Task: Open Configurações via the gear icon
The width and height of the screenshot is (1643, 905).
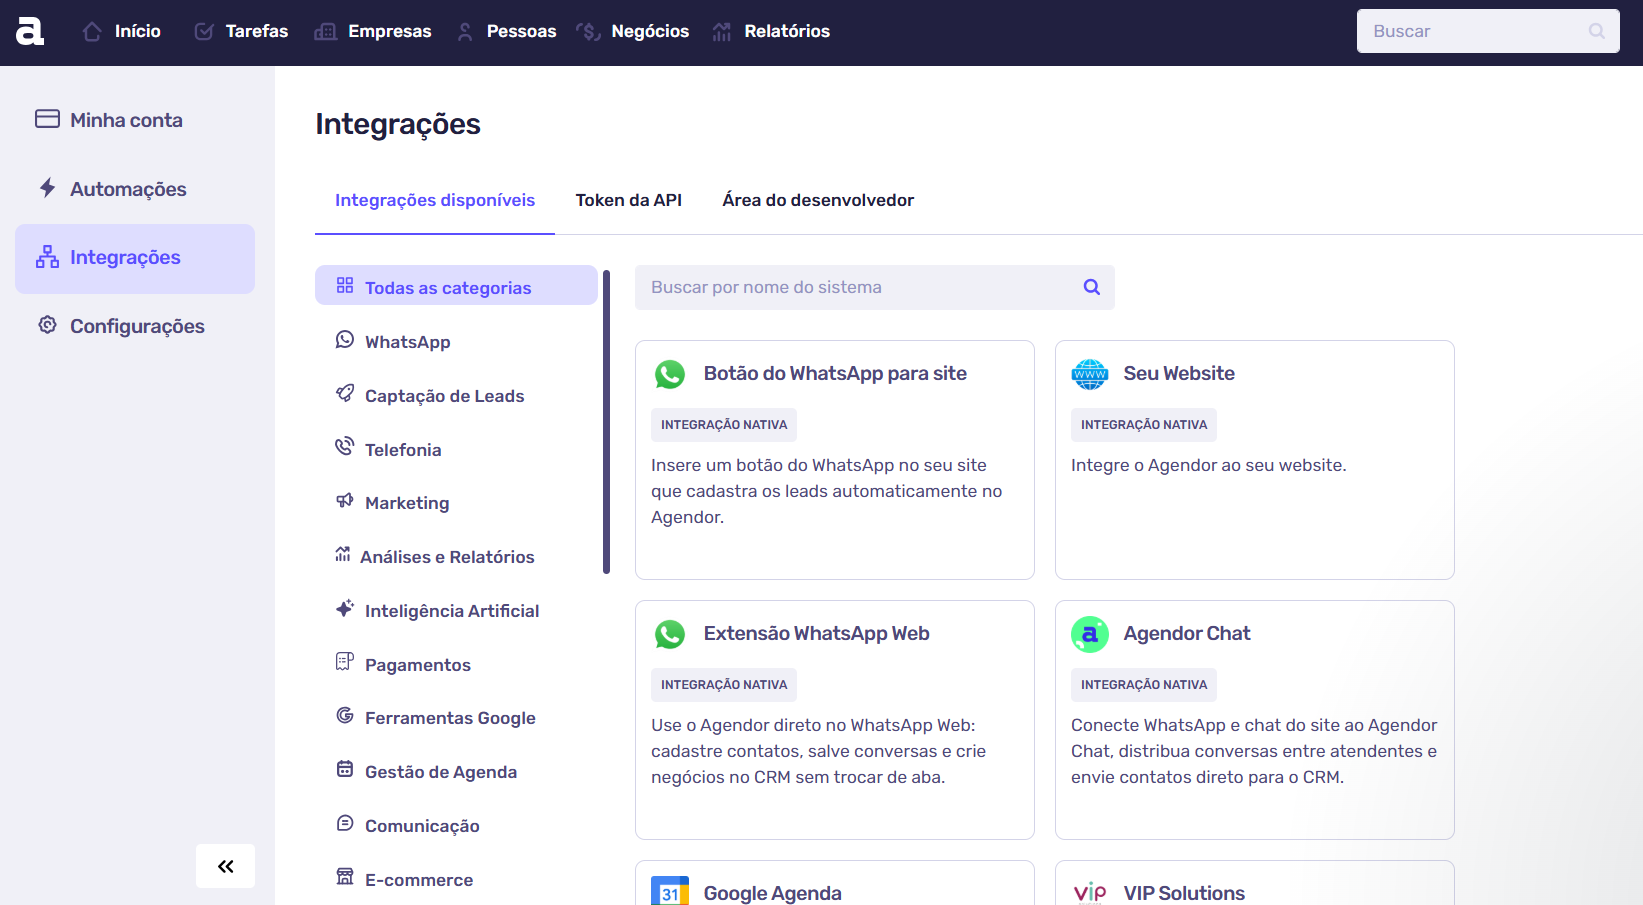Action: tap(47, 325)
